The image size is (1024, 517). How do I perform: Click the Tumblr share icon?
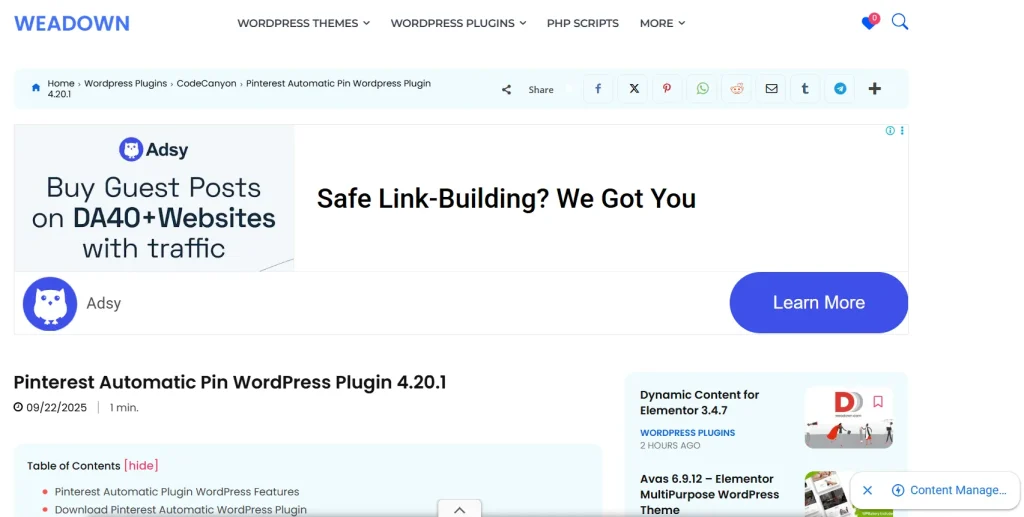[805, 89]
